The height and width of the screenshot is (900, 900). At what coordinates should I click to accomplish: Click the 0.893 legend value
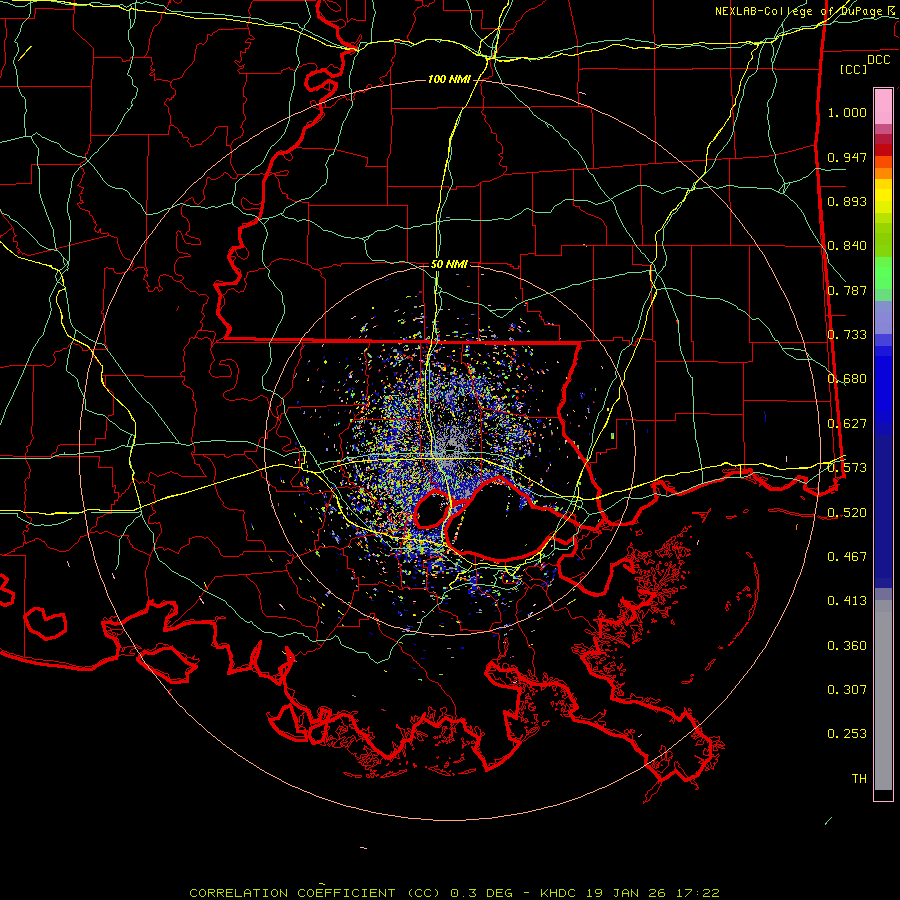pos(847,201)
